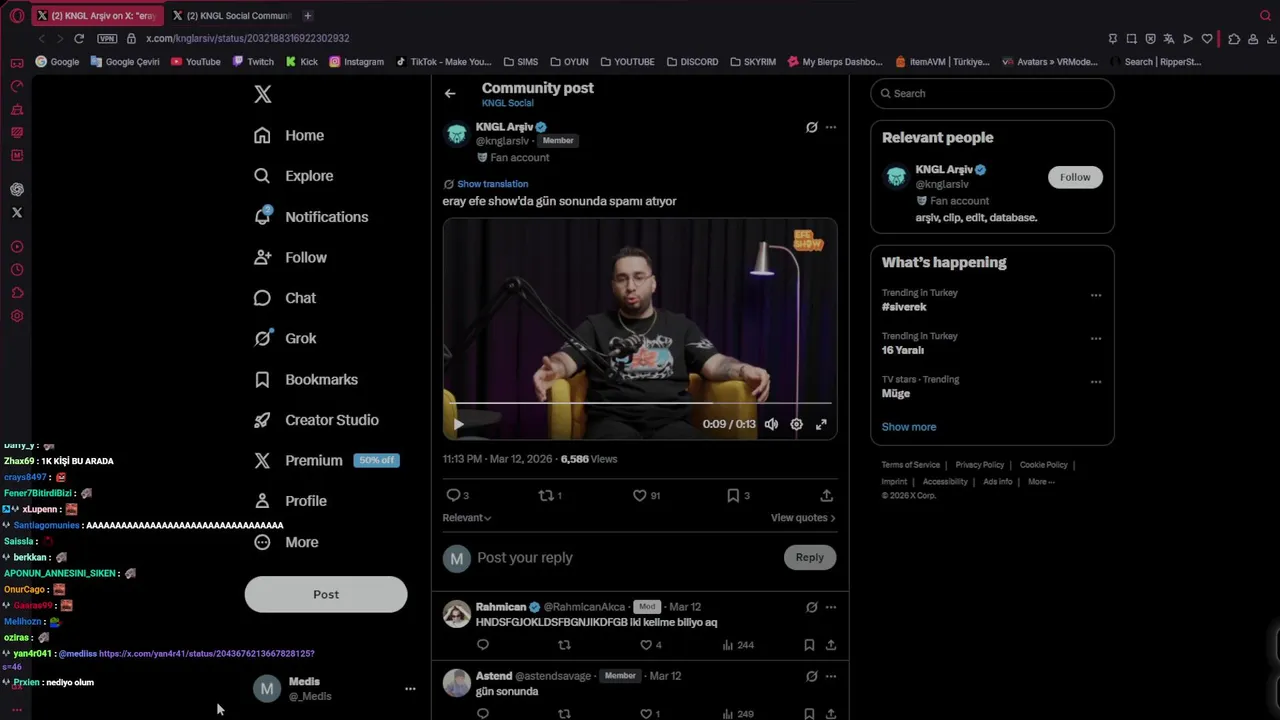
Task: Open sidebar Settings gear
Action: pos(17,316)
